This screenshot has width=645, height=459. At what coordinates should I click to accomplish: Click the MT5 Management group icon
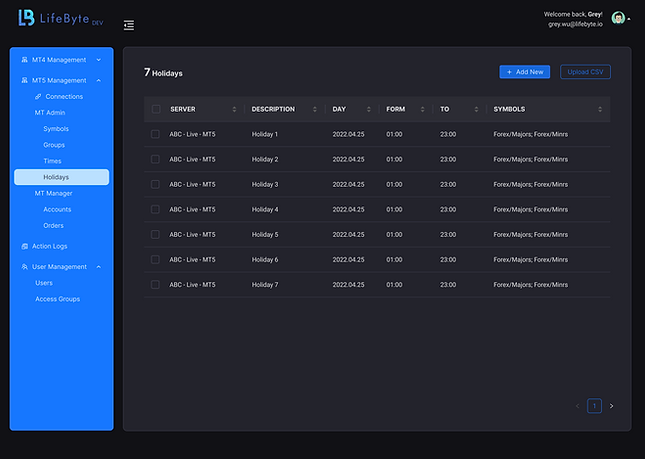click(25, 81)
